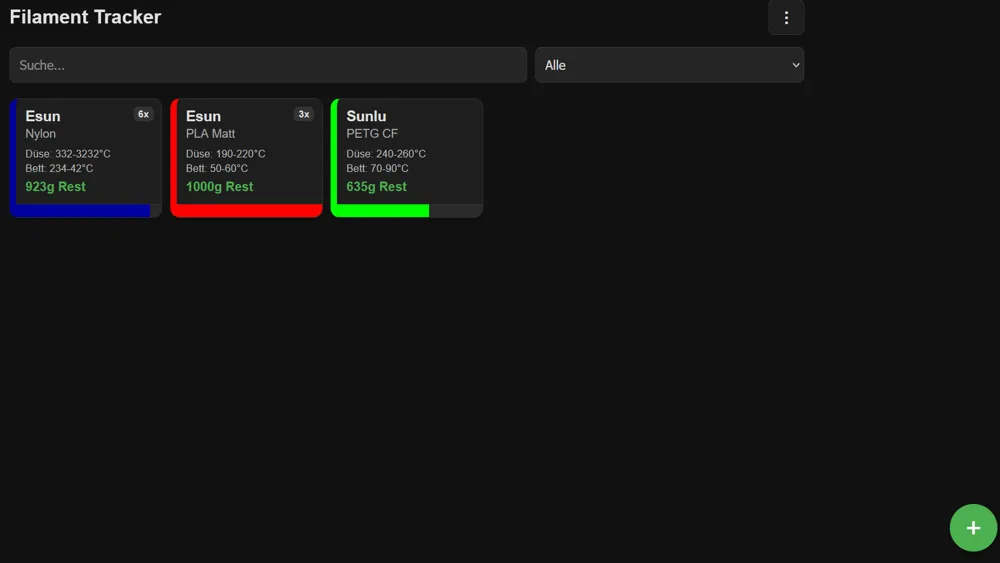The width and height of the screenshot is (1000, 563).
Task: Click the green color stripe on Sunlu card
Action: pos(335,155)
